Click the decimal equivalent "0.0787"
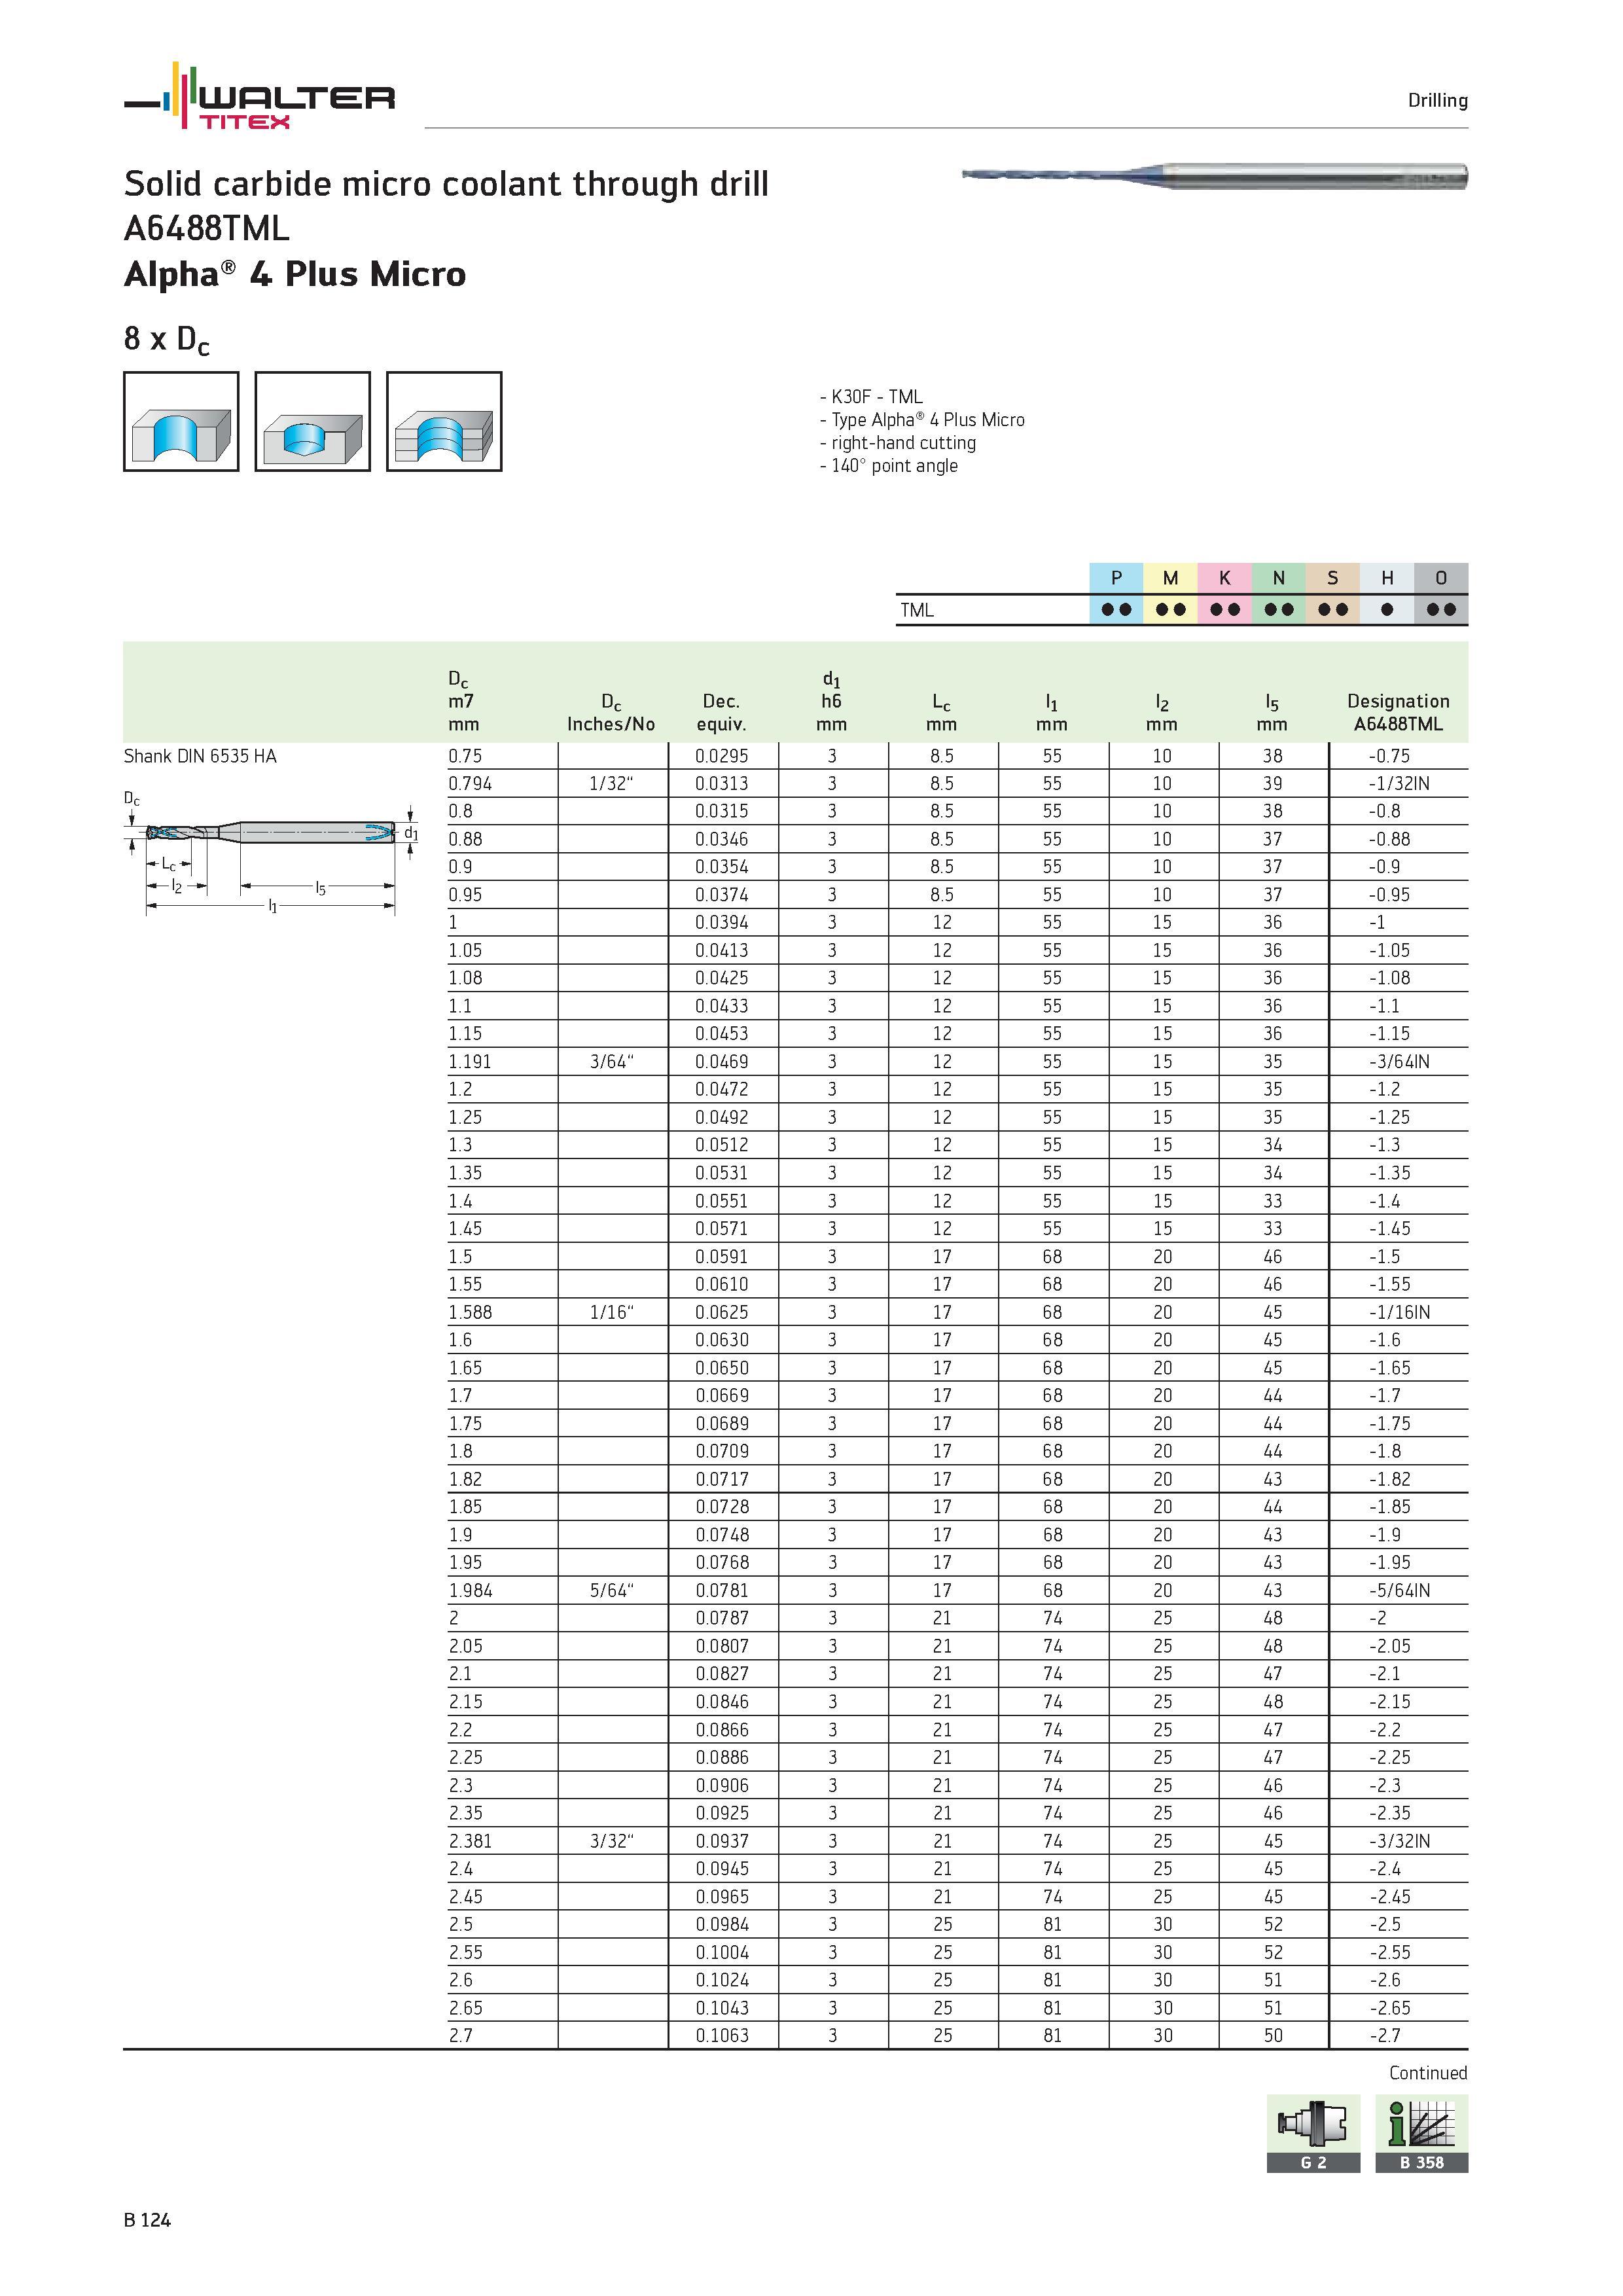The width and height of the screenshot is (1623, 2296). click(x=721, y=1618)
